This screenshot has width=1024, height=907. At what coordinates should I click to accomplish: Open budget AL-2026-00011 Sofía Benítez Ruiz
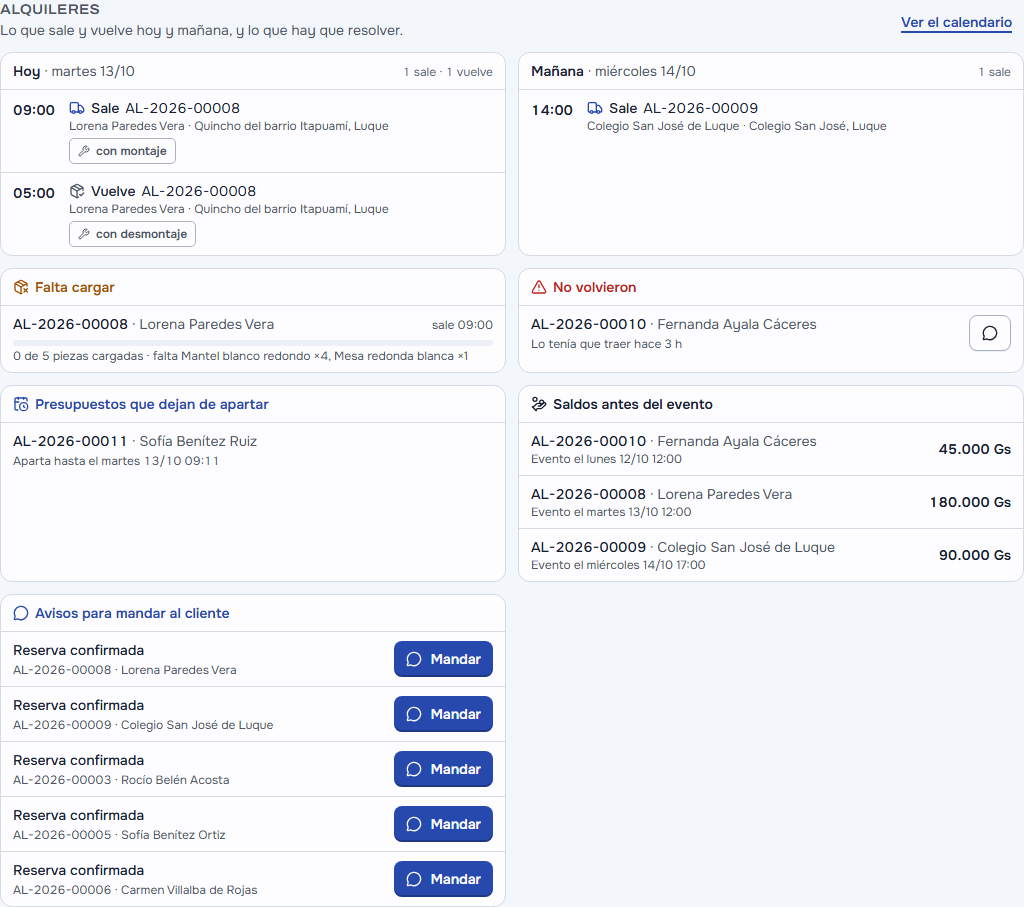[253, 451]
